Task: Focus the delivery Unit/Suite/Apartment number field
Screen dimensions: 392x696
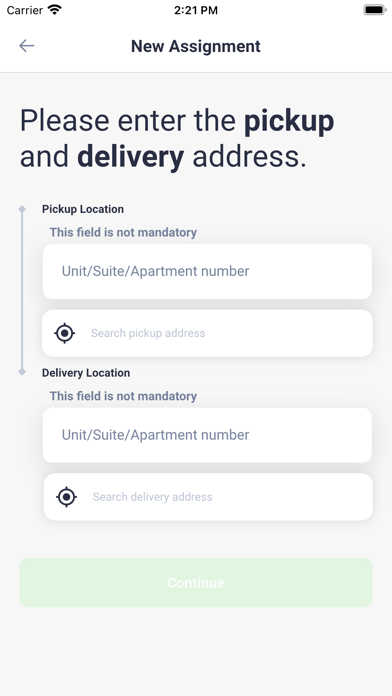Action: click(x=207, y=435)
